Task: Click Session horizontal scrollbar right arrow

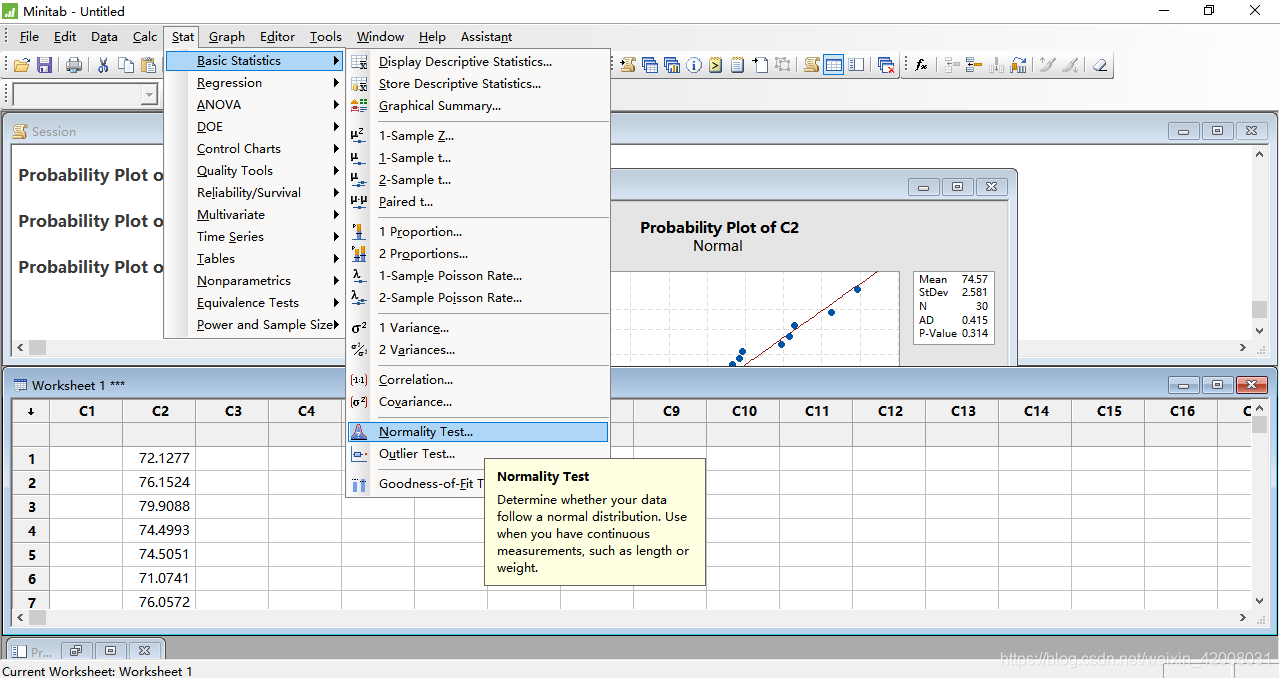Action: coord(1243,348)
